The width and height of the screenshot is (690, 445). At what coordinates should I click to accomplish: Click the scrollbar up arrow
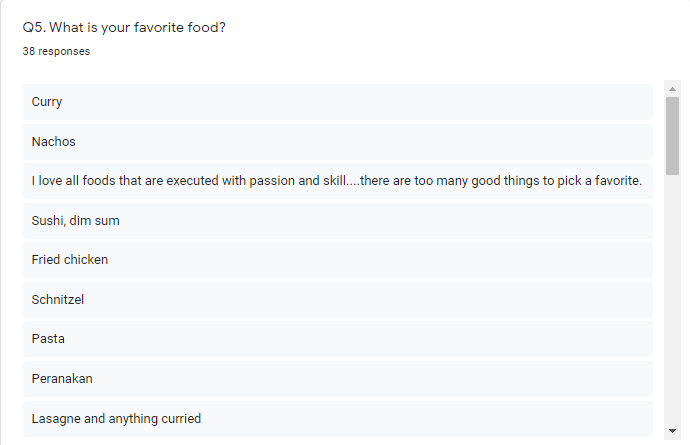tap(672, 89)
